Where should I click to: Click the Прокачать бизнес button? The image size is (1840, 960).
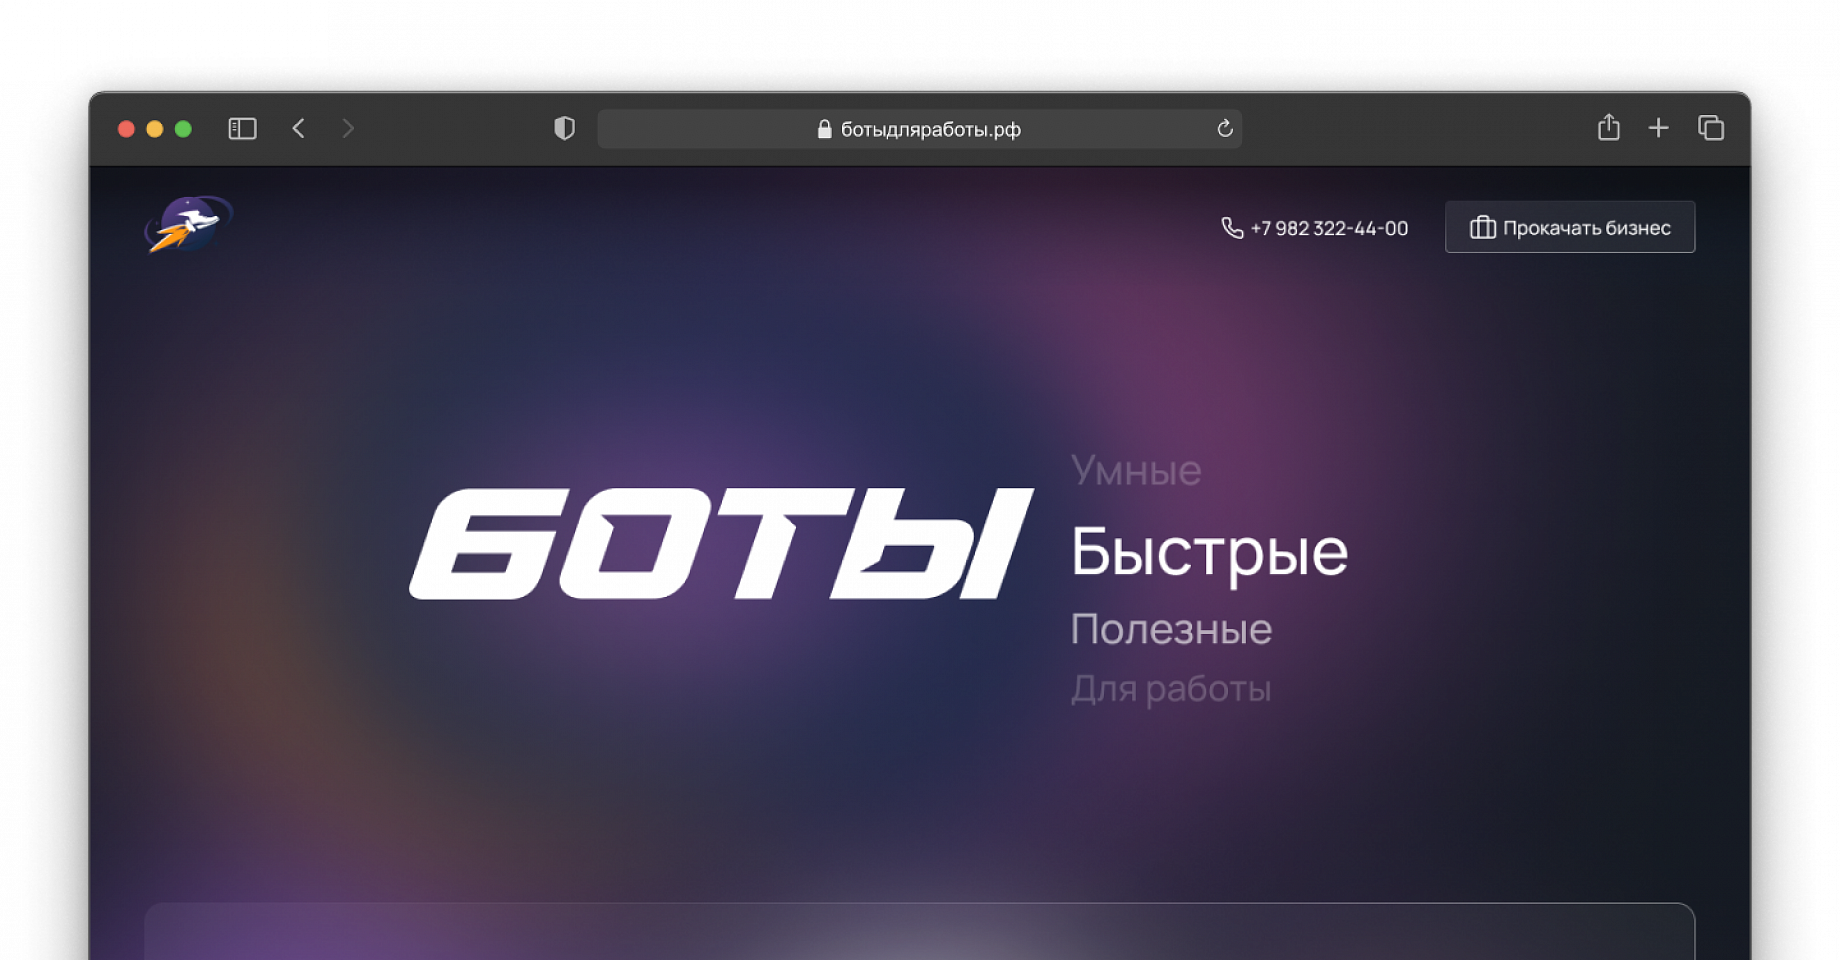click(1570, 227)
